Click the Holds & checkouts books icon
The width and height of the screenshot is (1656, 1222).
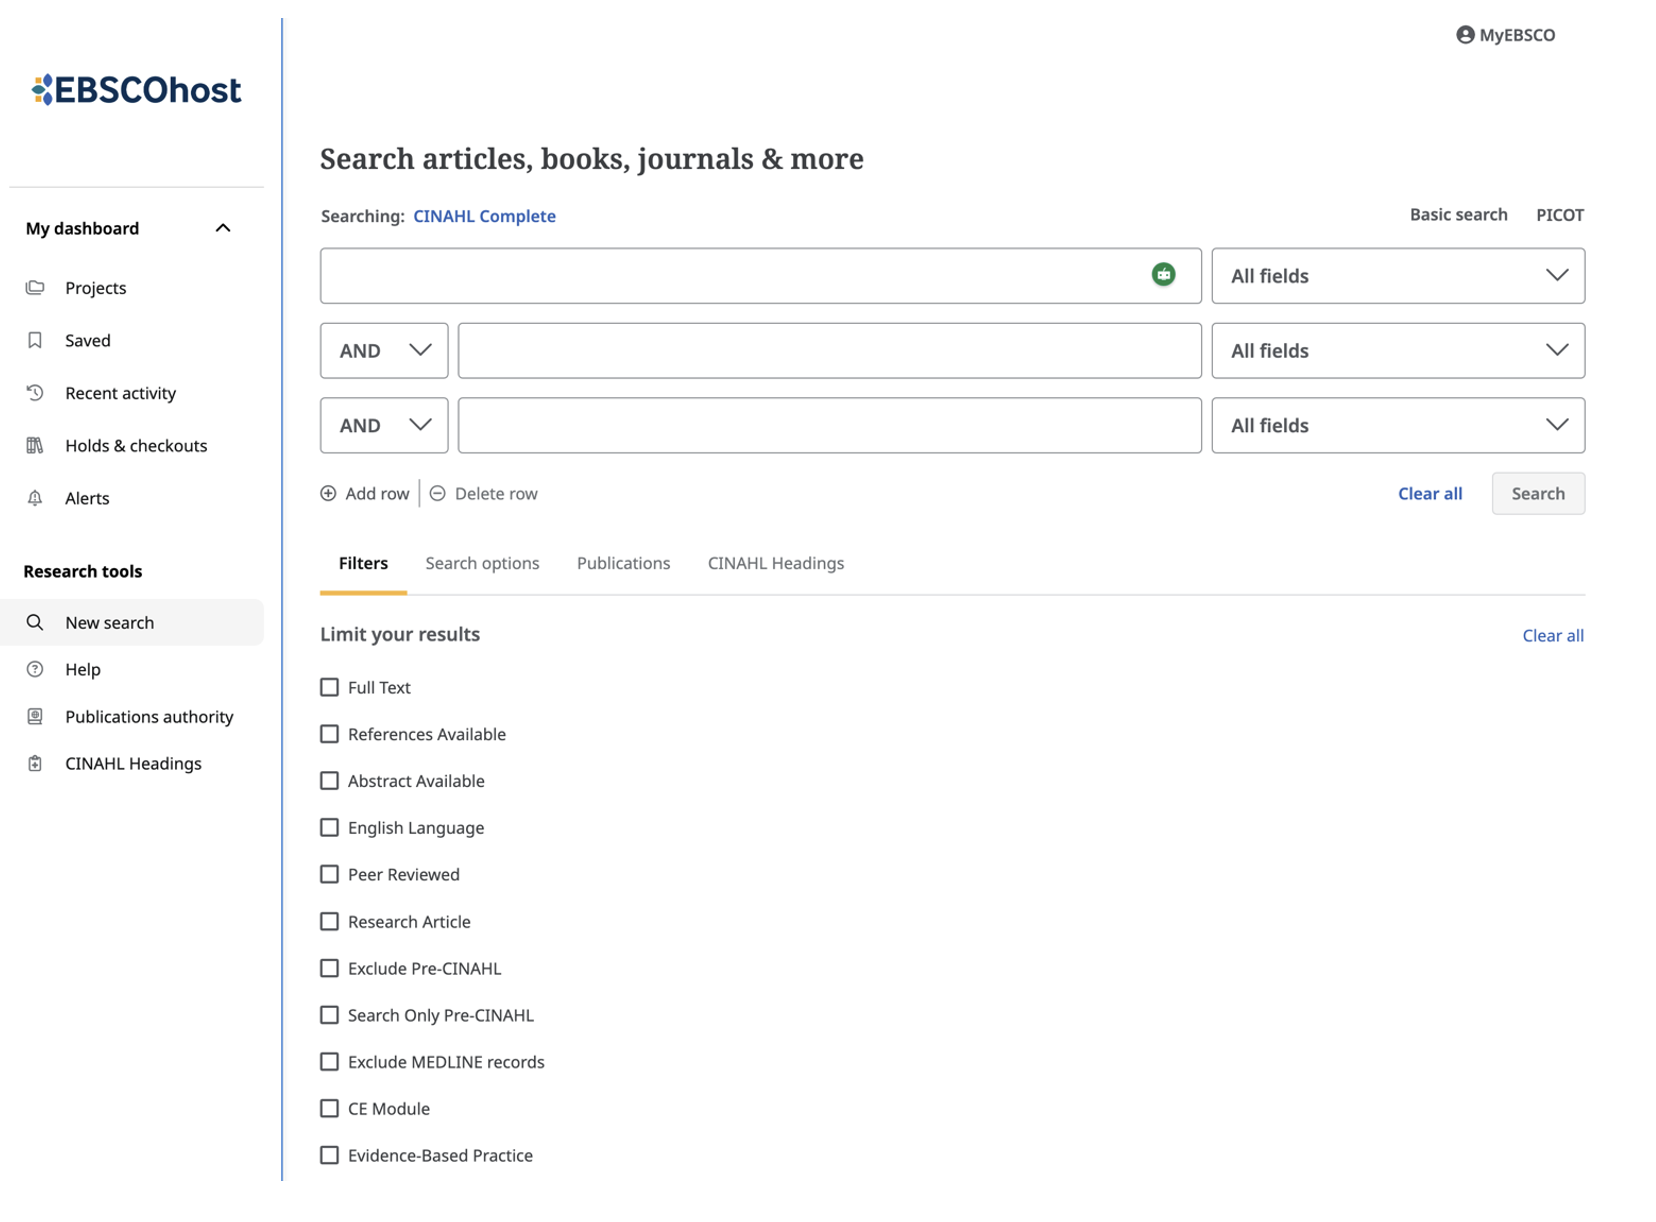click(35, 446)
